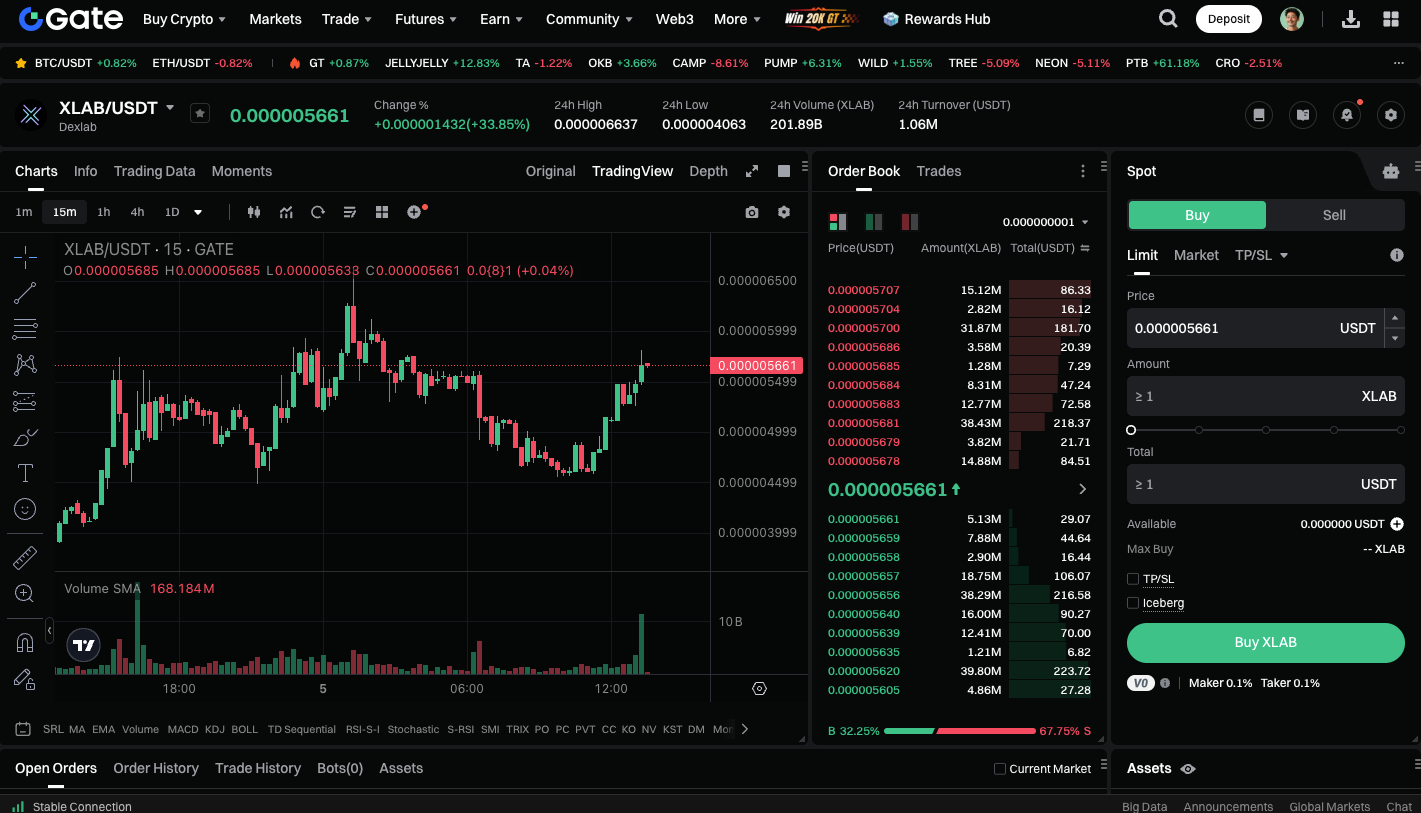Viewport: 1421px width, 813px height.
Task: Open the emoji icons tool
Action: (x=25, y=509)
